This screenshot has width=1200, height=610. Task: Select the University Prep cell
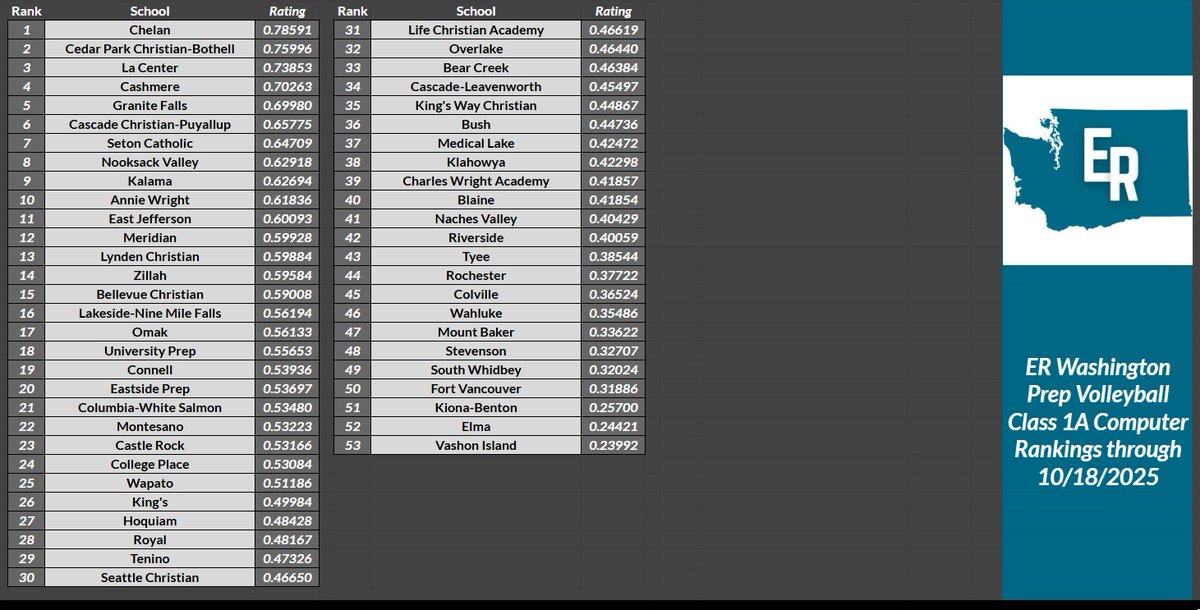[150, 352]
